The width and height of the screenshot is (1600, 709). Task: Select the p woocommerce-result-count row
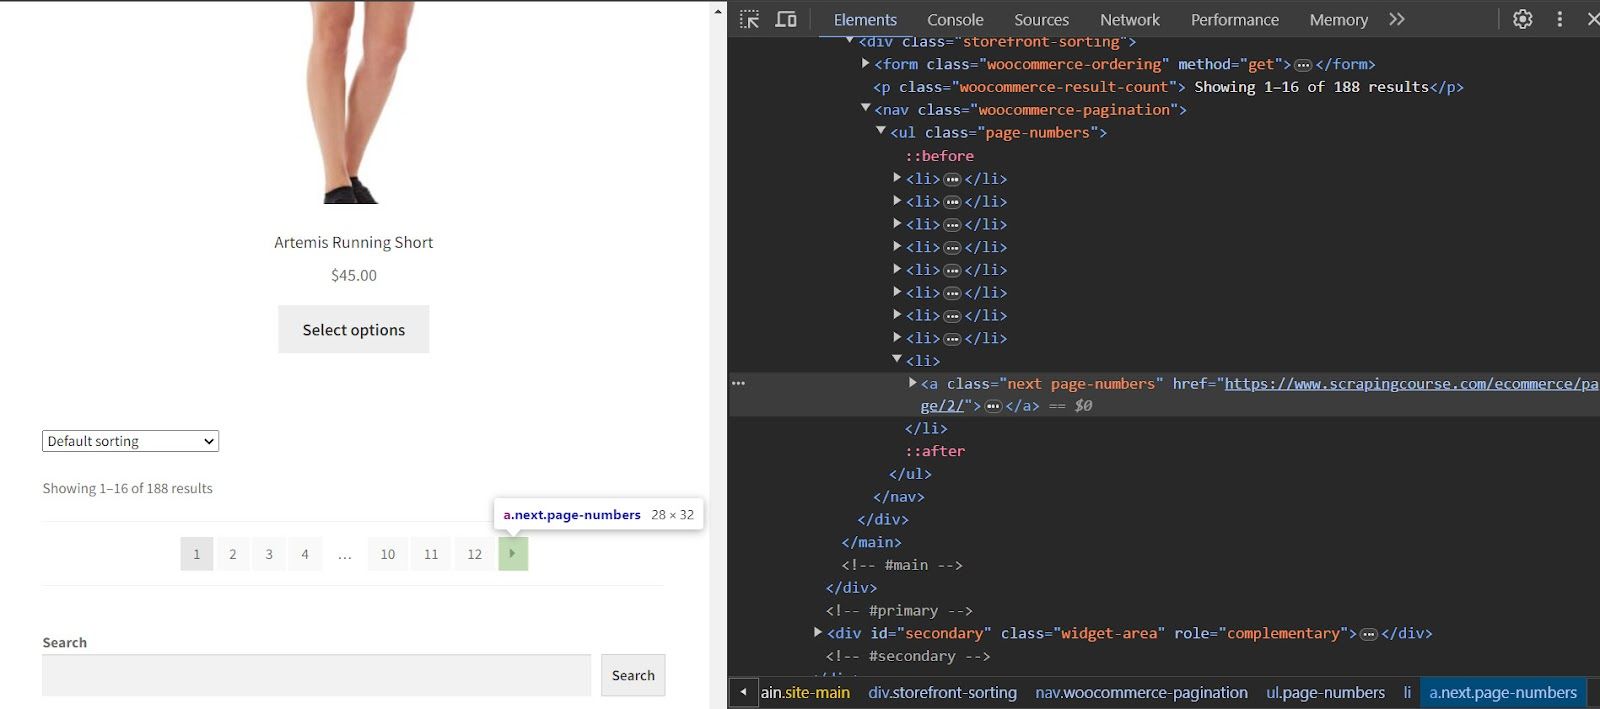(x=1168, y=87)
